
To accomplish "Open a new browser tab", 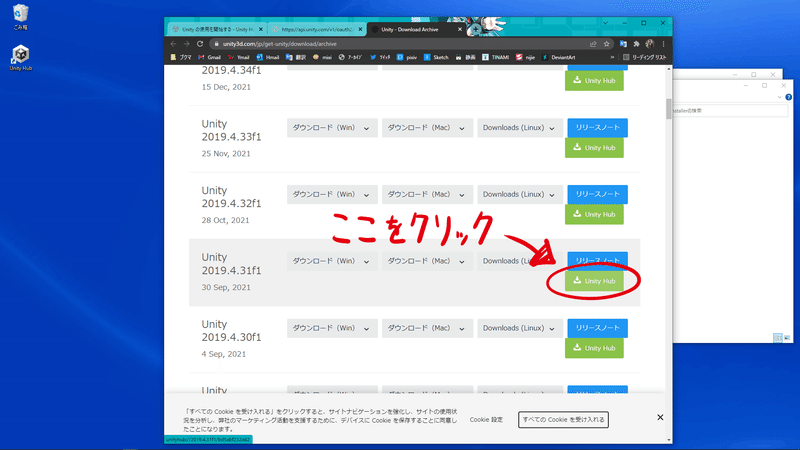I will [x=476, y=29].
